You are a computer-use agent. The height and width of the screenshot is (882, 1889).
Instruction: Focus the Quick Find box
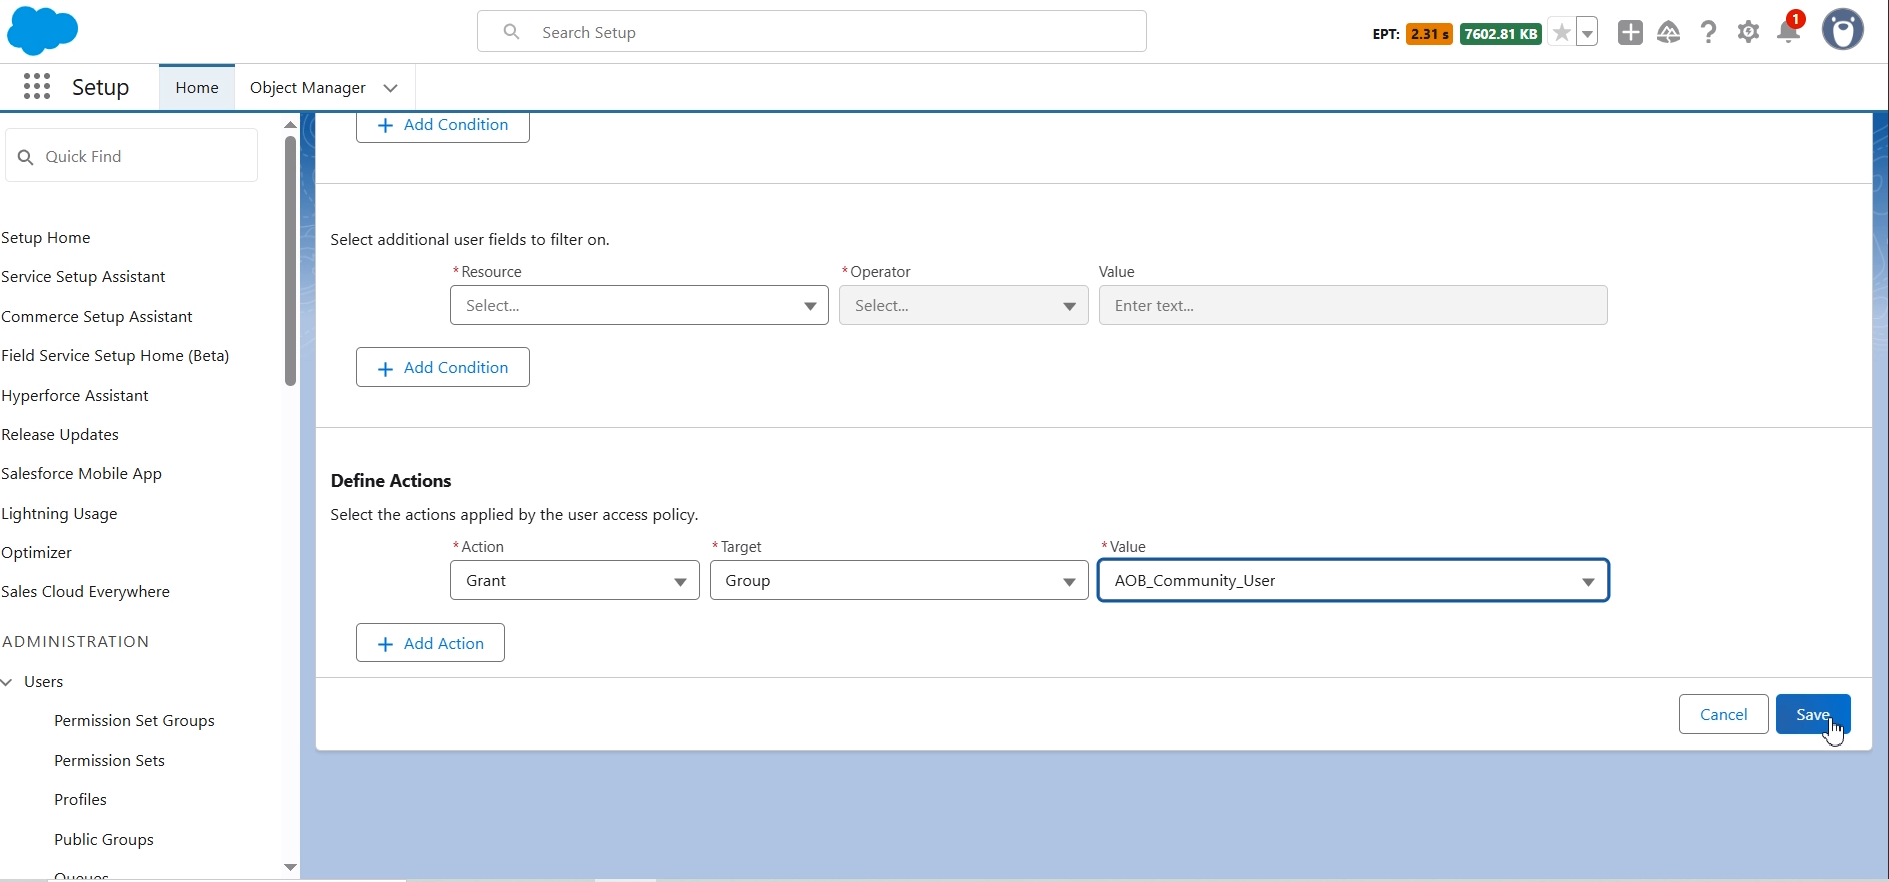[x=132, y=156]
